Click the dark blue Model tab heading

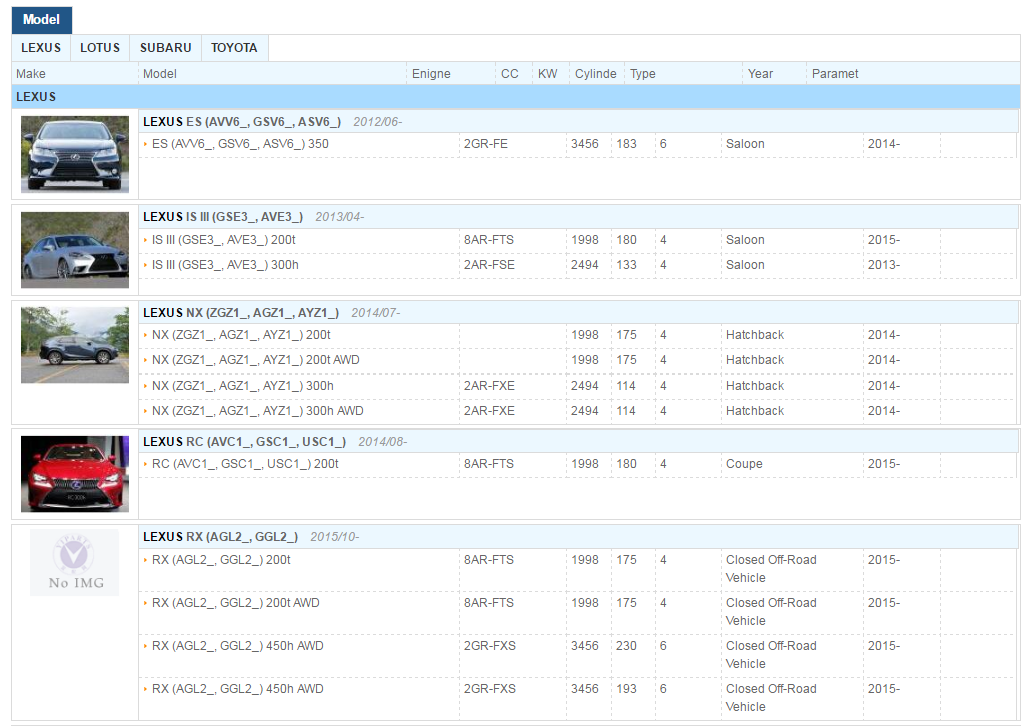pyautogui.click(x=42, y=20)
